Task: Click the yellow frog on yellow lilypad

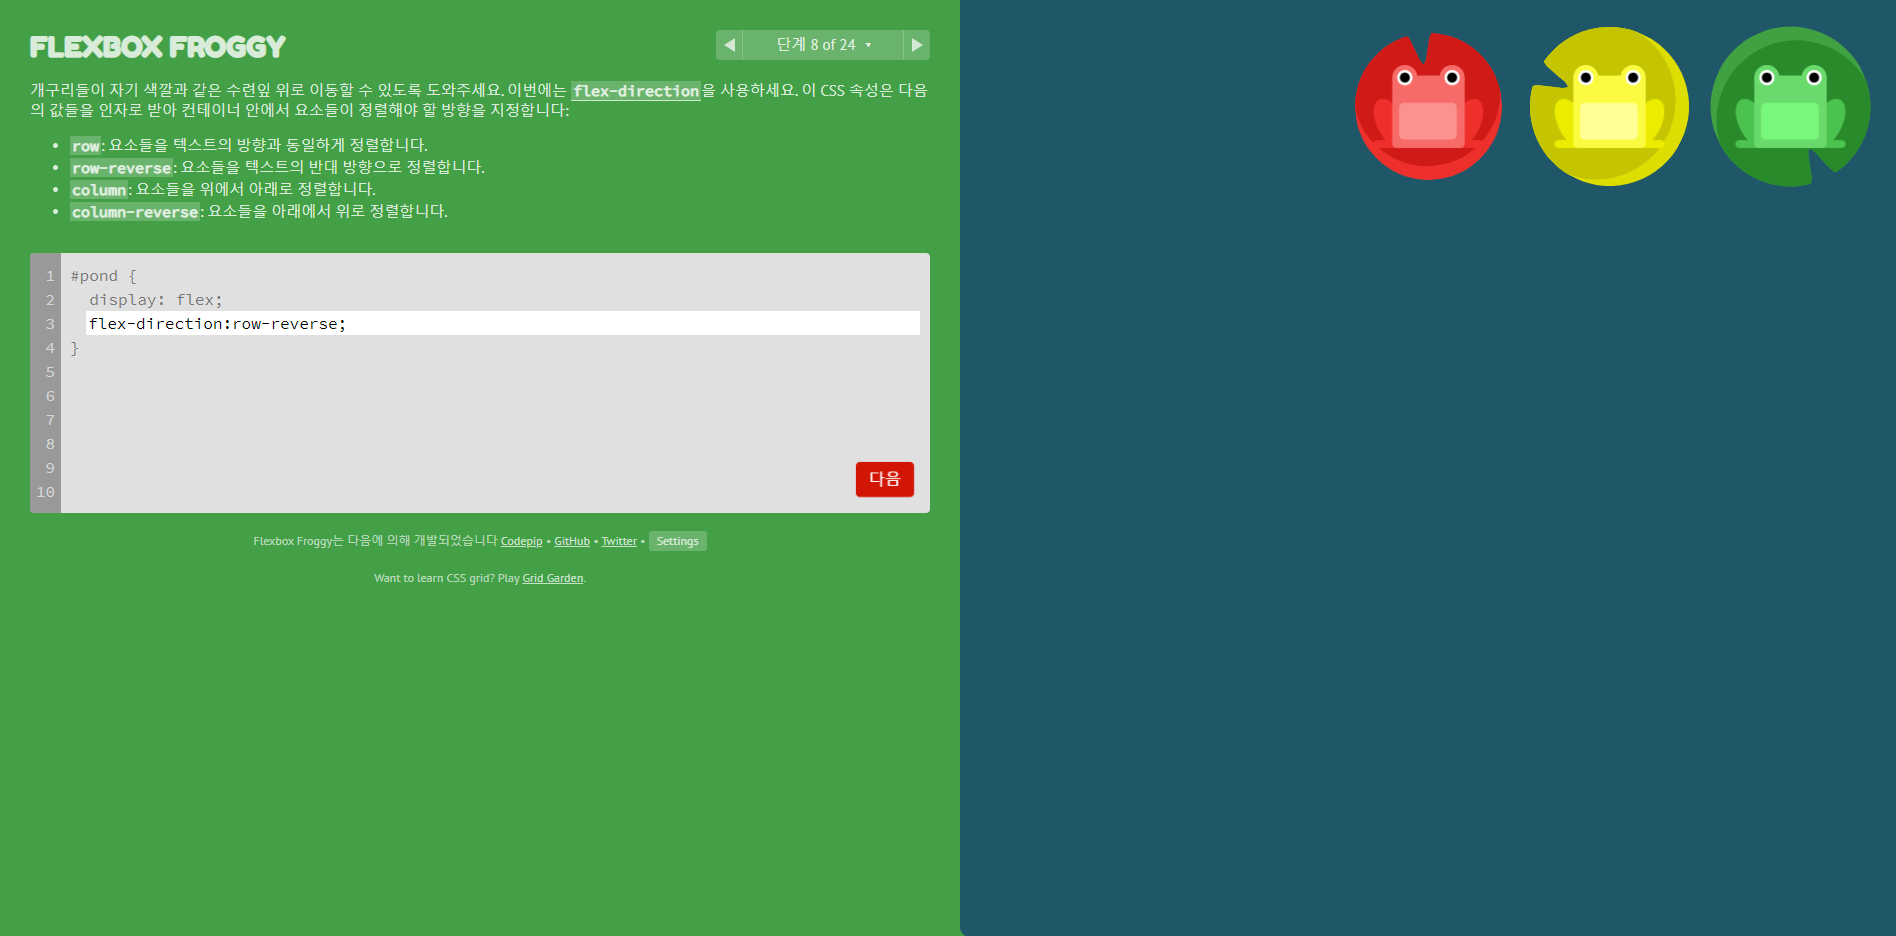Action: coord(1609,106)
